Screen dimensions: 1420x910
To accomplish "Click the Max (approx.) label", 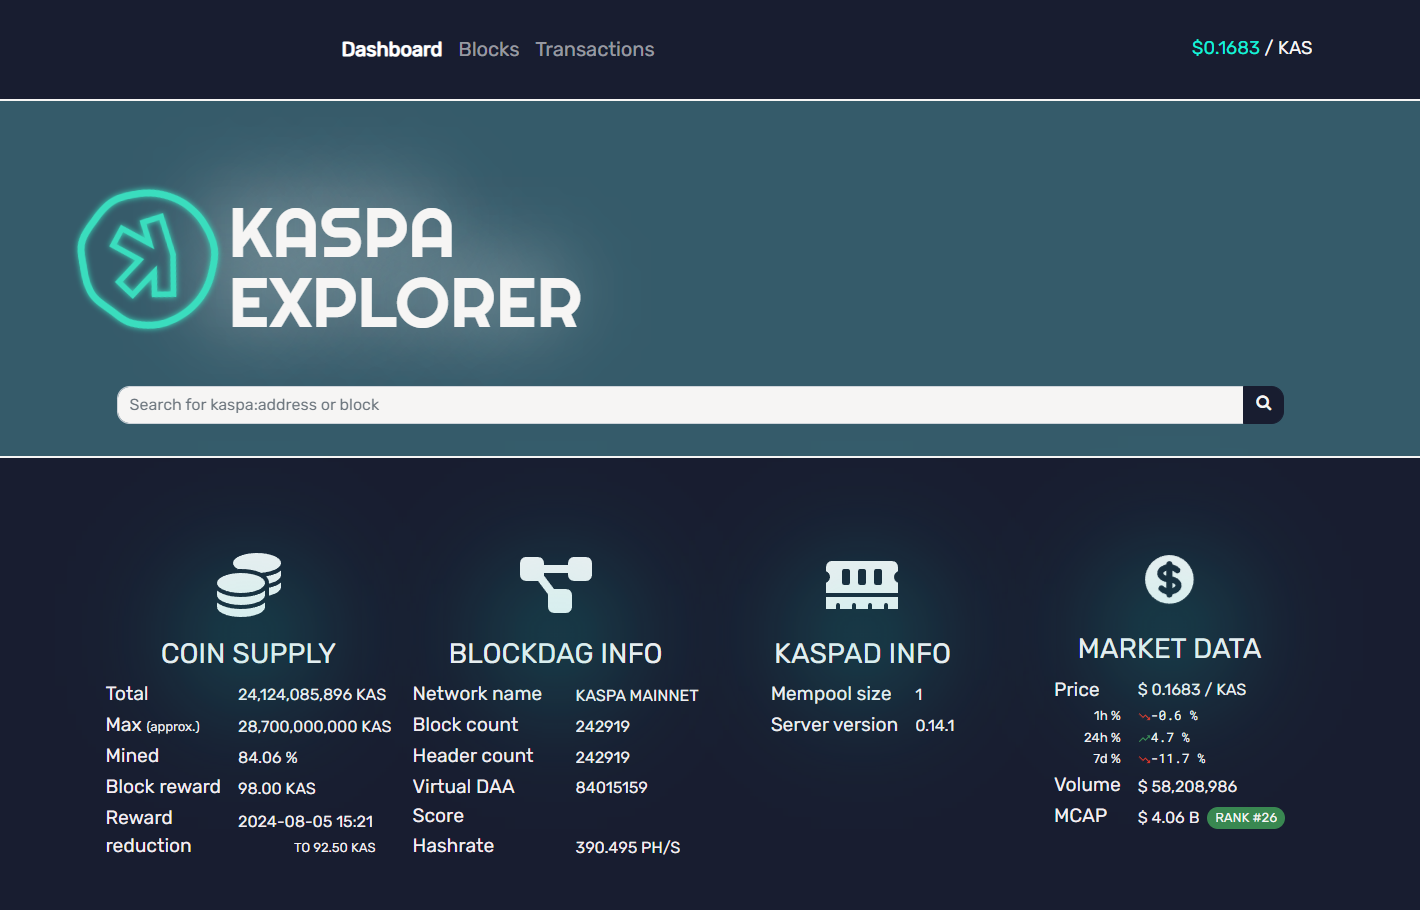I will 153,725.
